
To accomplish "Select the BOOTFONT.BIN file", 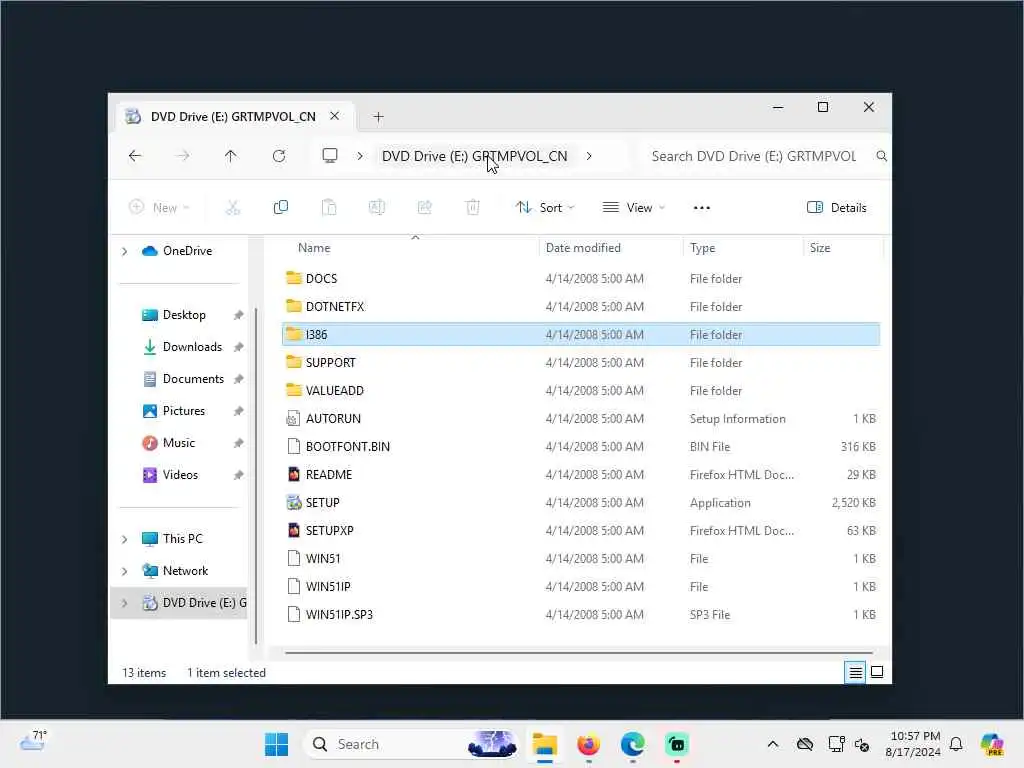I will [x=347, y=447].
